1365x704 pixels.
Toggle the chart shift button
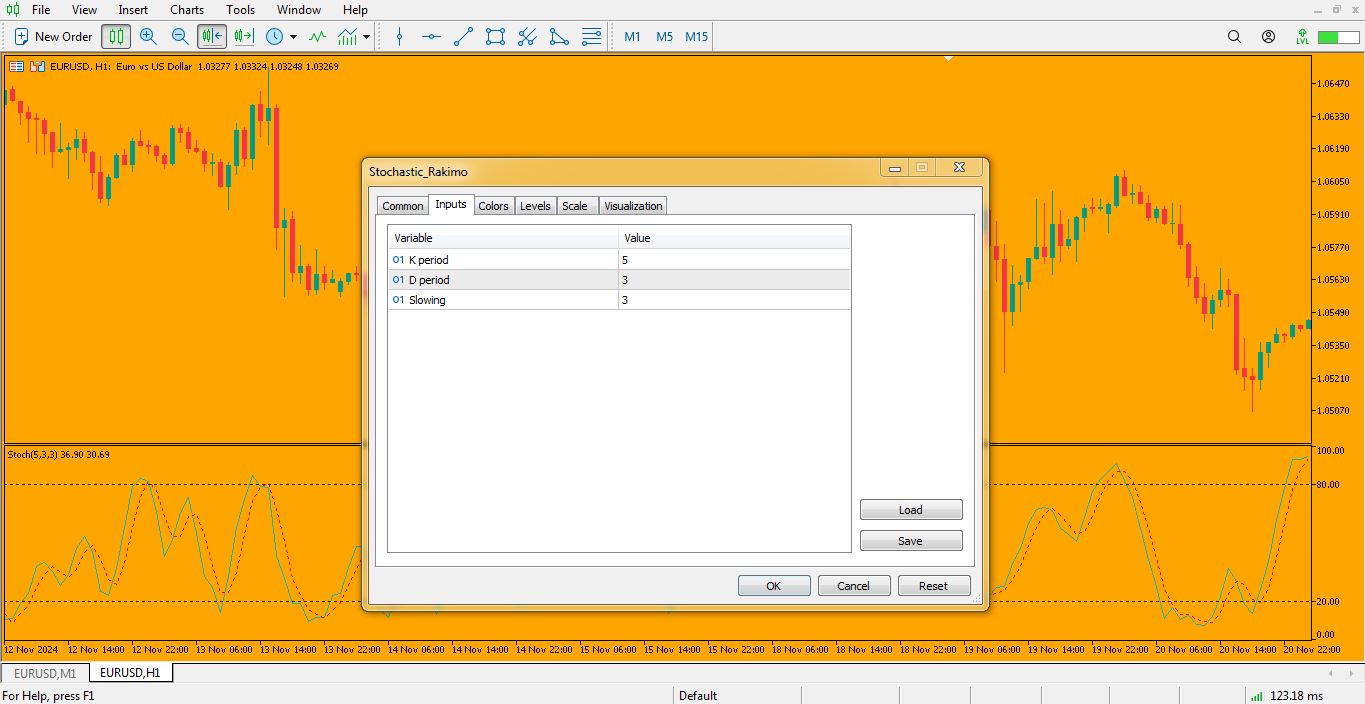click(244, 37)
